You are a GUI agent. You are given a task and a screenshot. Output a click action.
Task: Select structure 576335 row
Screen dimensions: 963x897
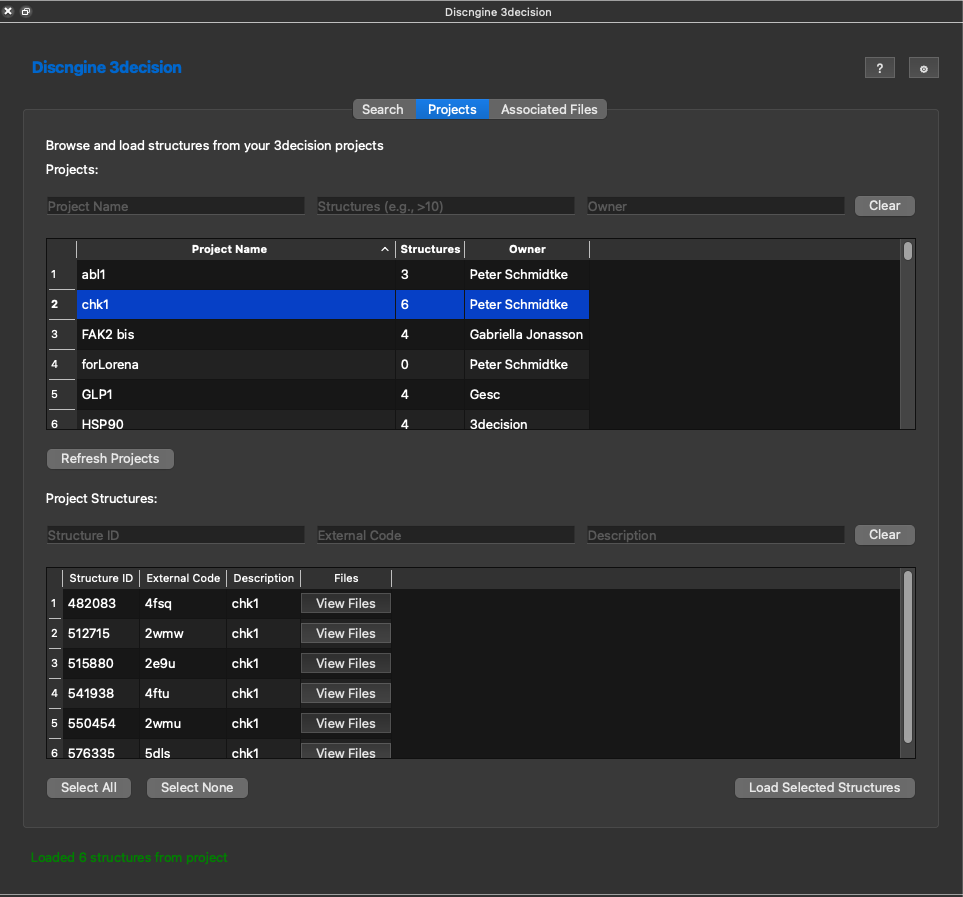pyautogui.click(x=227, y=750)
